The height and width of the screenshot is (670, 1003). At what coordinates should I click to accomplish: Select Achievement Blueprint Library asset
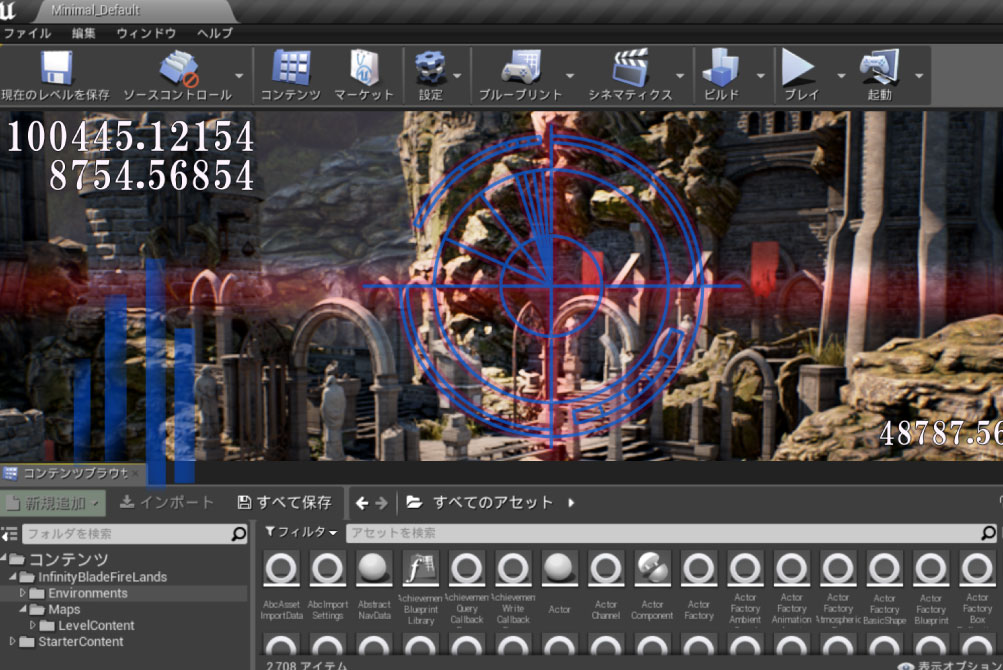pyautogui.click(x=420, y=588)
